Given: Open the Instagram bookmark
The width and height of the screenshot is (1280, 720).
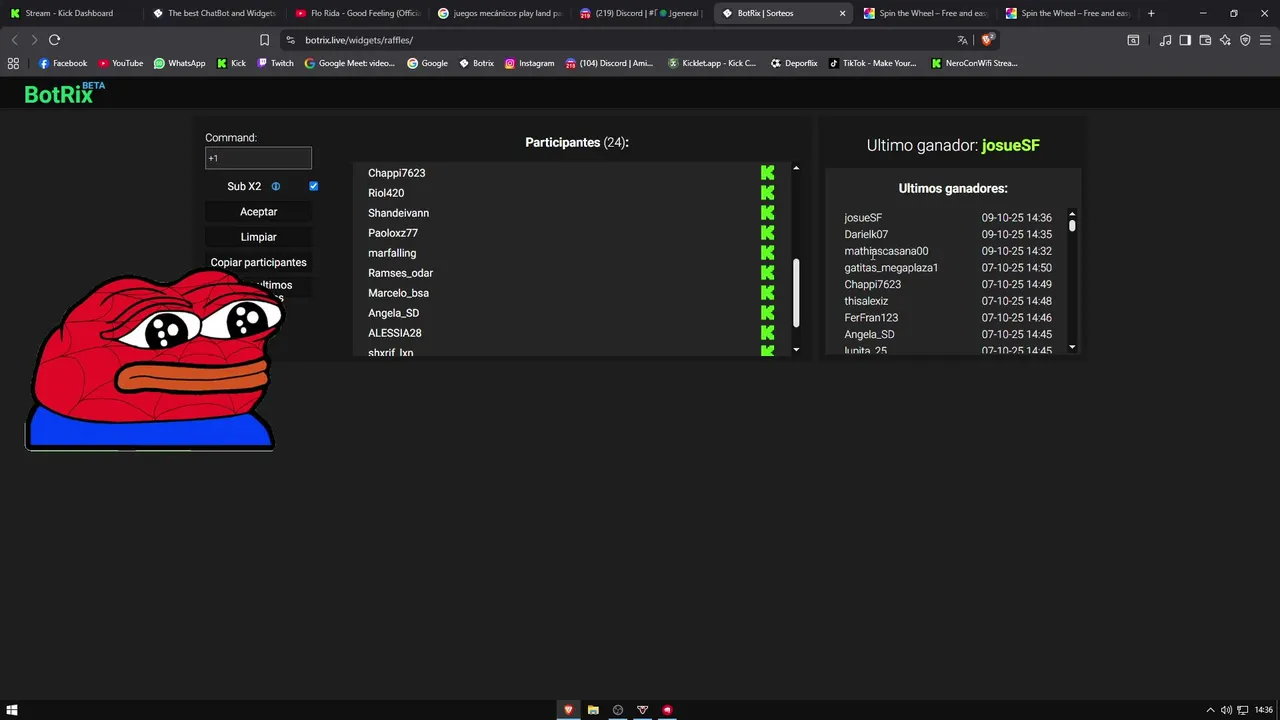Looking at the screenshot, I should click(530, 63).
